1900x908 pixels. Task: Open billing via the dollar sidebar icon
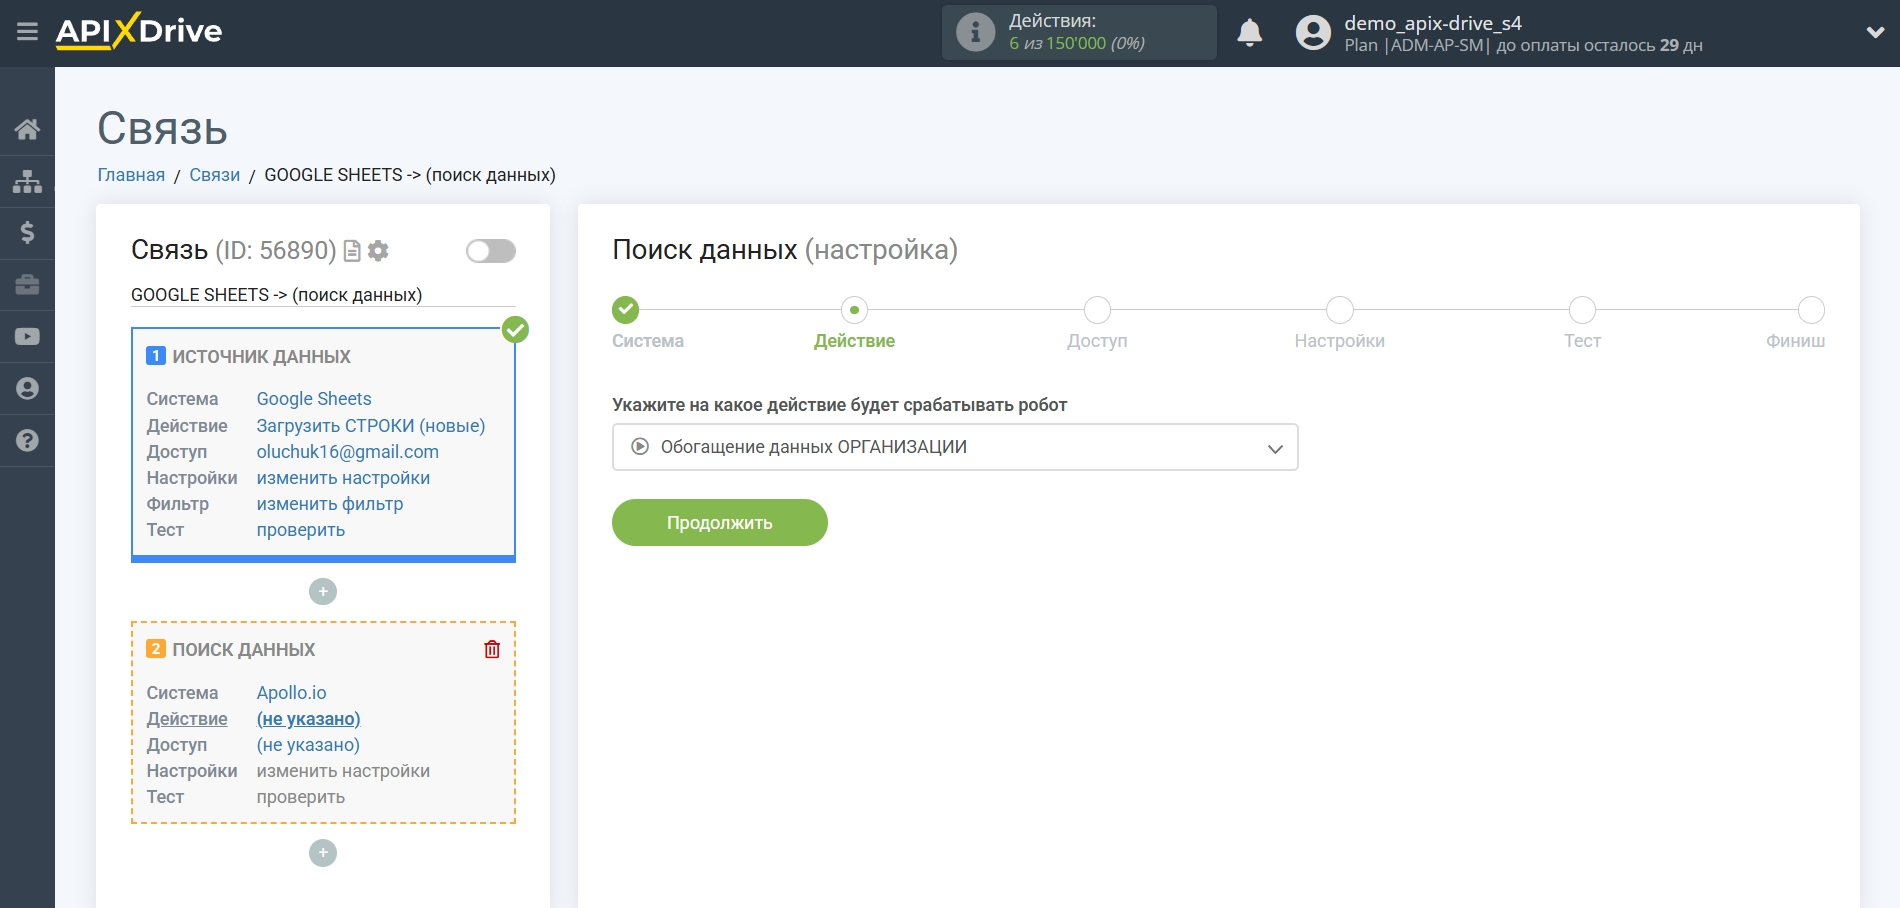27,232
